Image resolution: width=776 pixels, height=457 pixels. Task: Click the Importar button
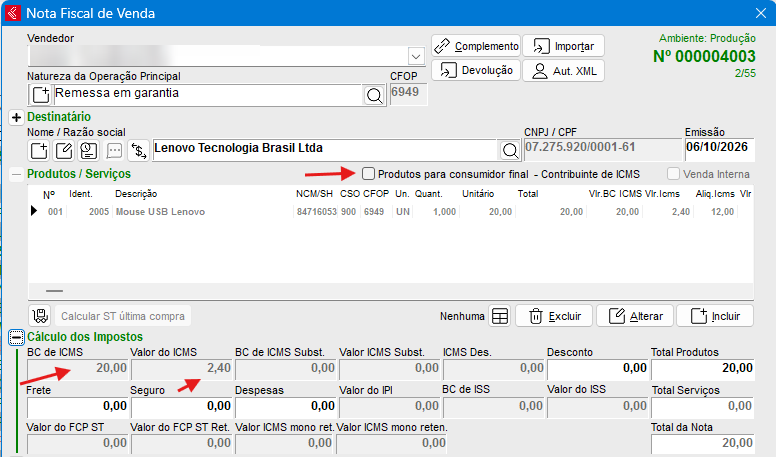pos(563,46)
